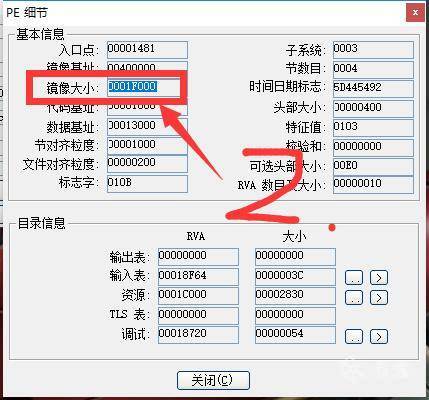Click the 可选头部大小 field 00E0

(x=373, y=166)
